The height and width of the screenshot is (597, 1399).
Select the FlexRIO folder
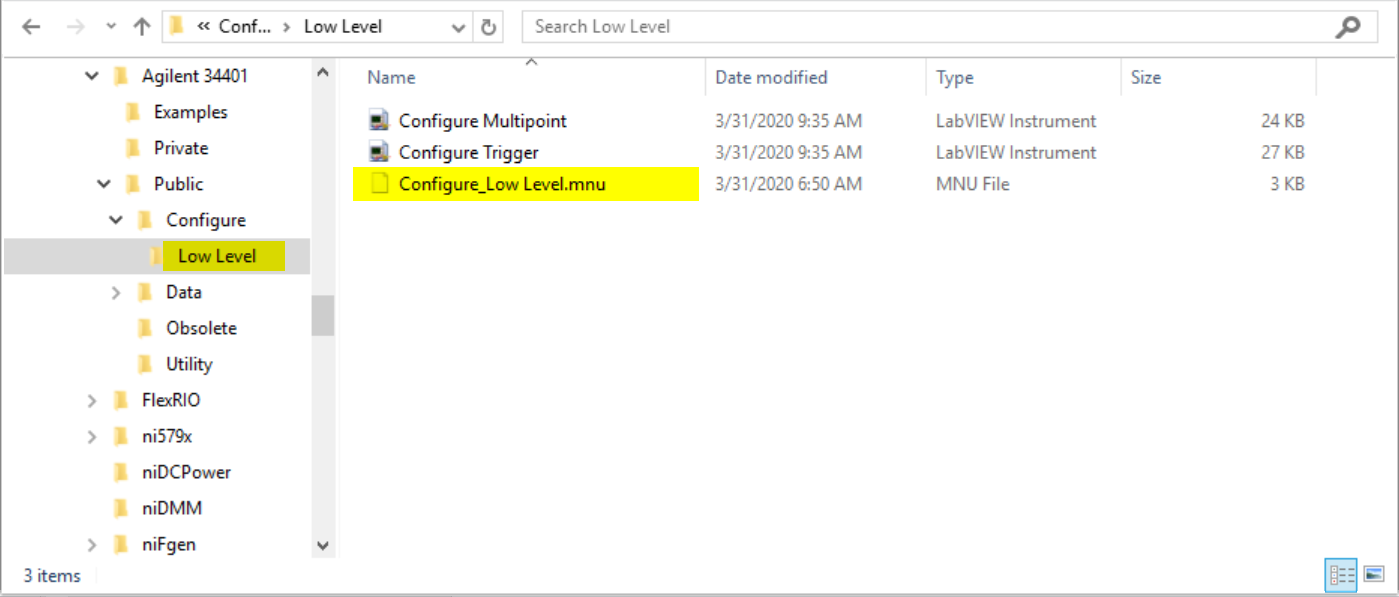[x=171, y=400]
